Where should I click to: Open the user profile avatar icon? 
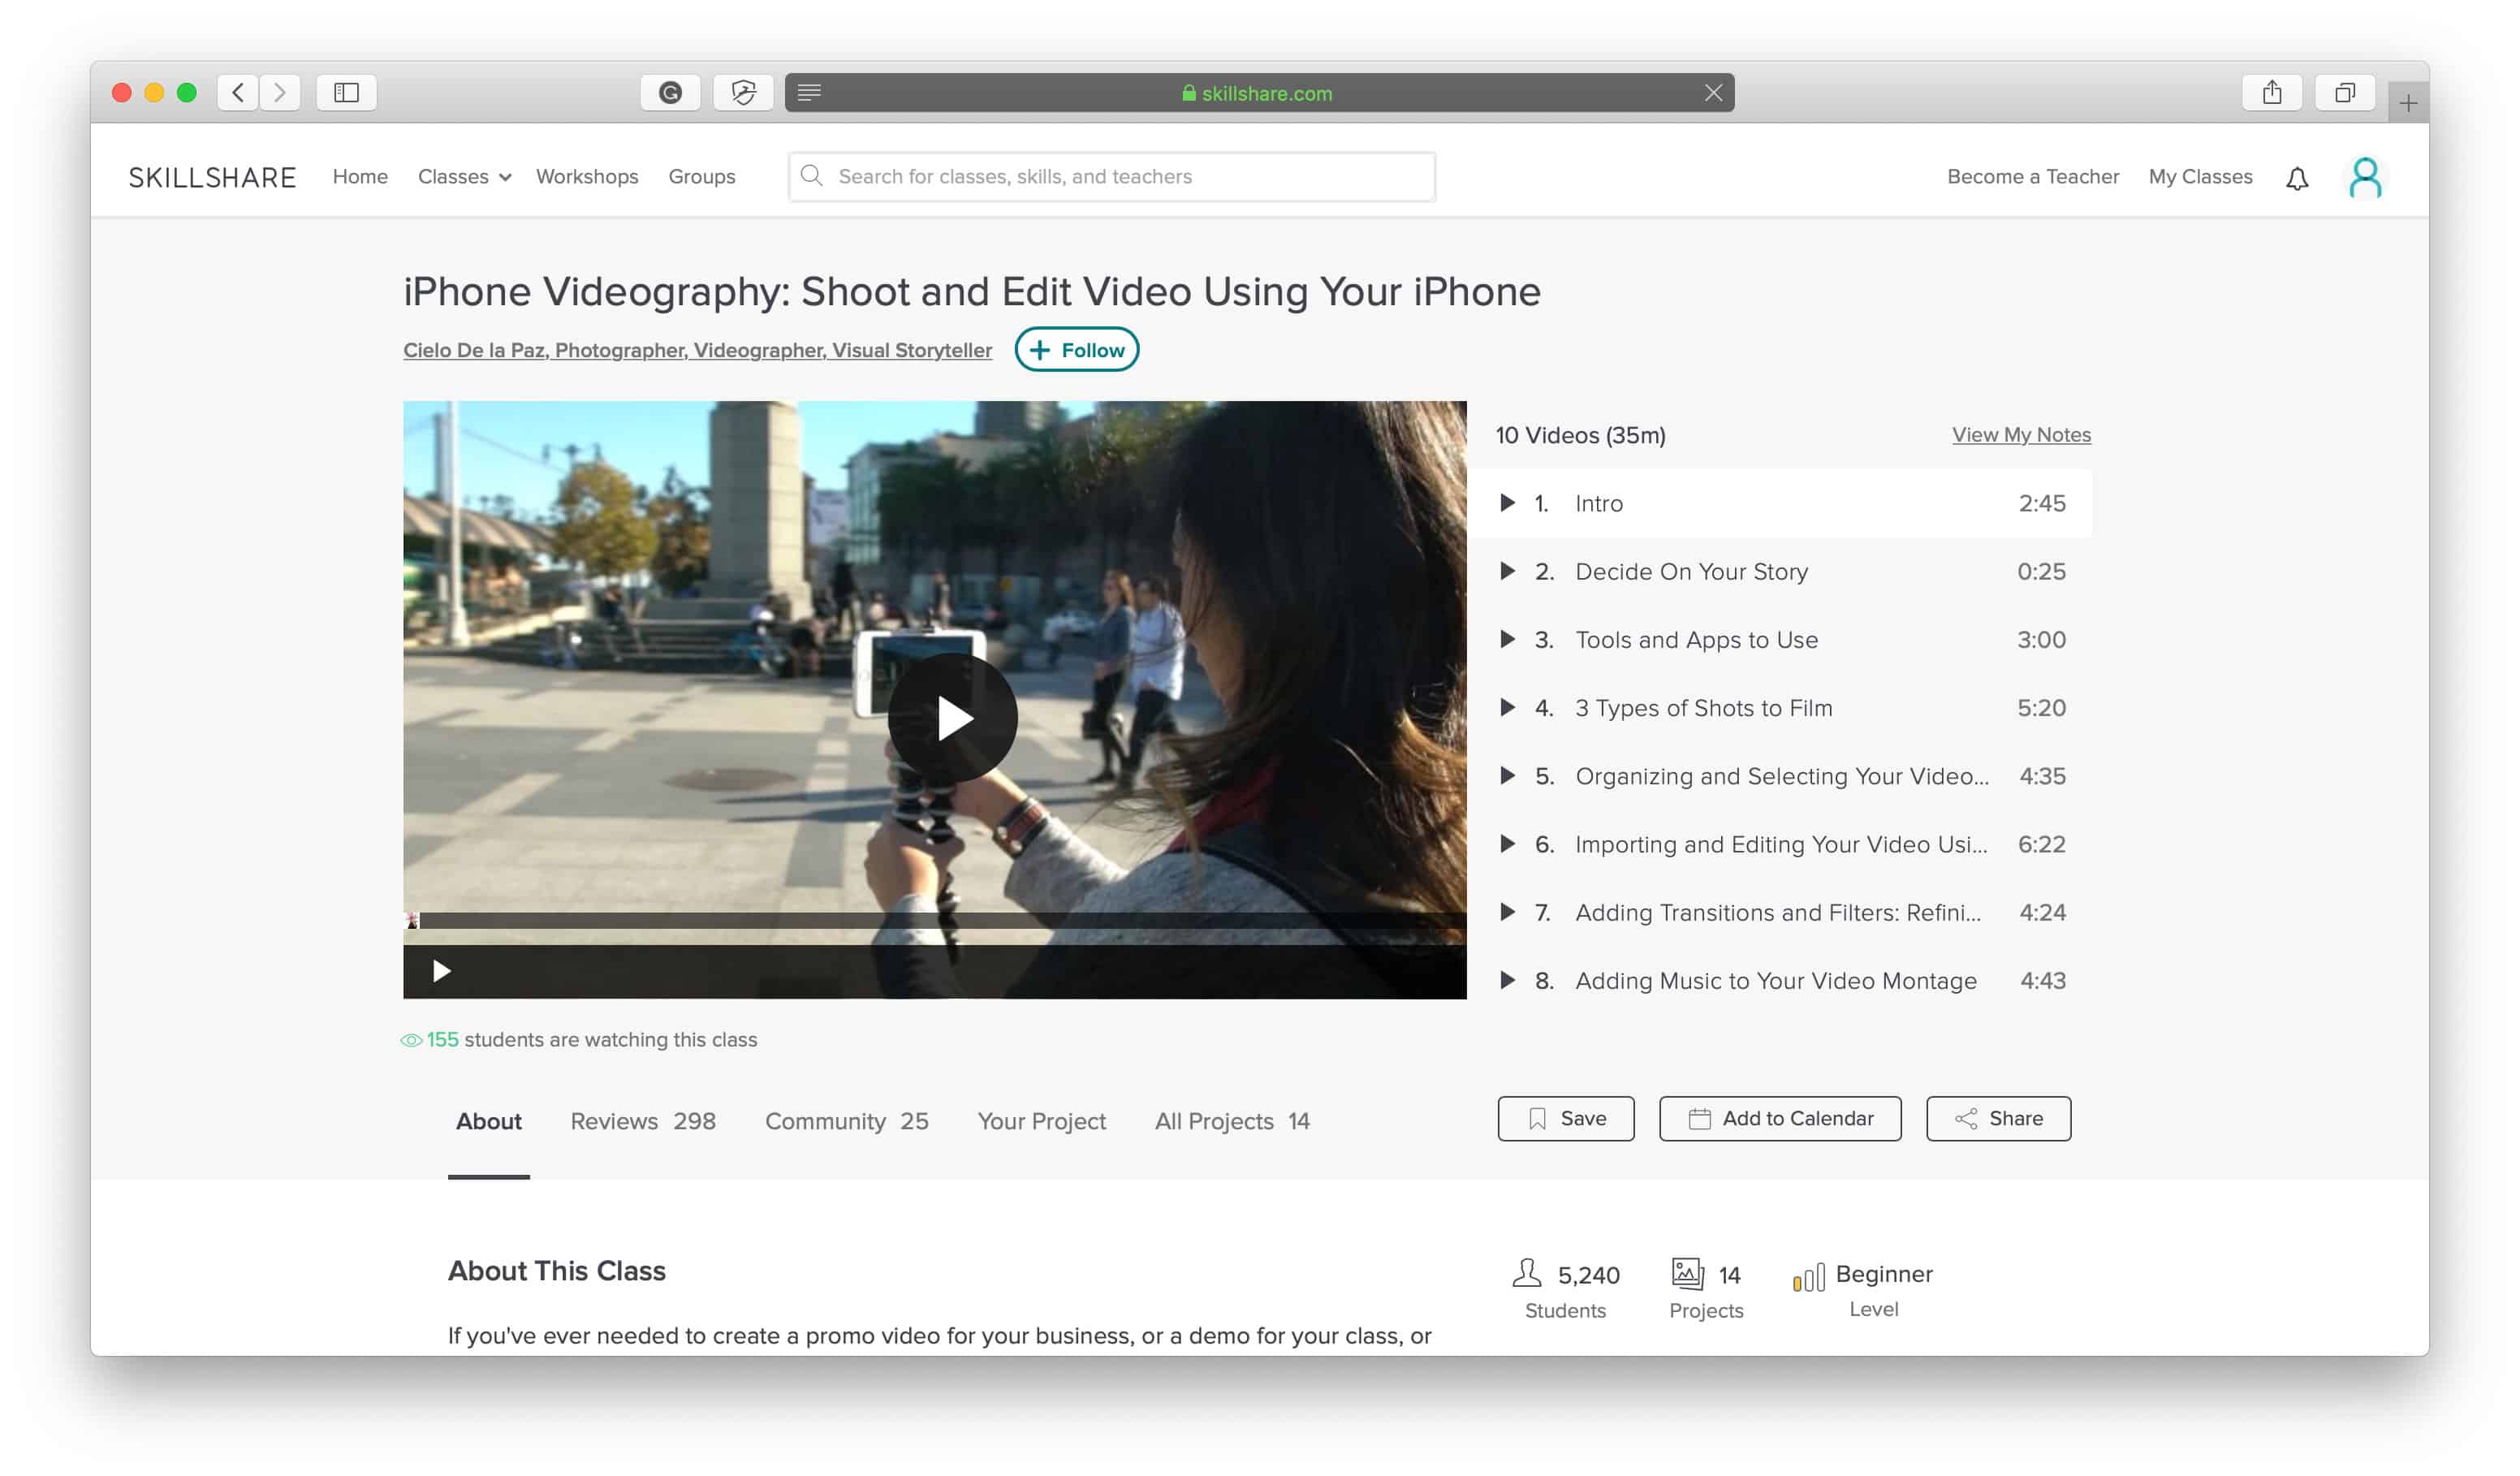(2365, 177)
